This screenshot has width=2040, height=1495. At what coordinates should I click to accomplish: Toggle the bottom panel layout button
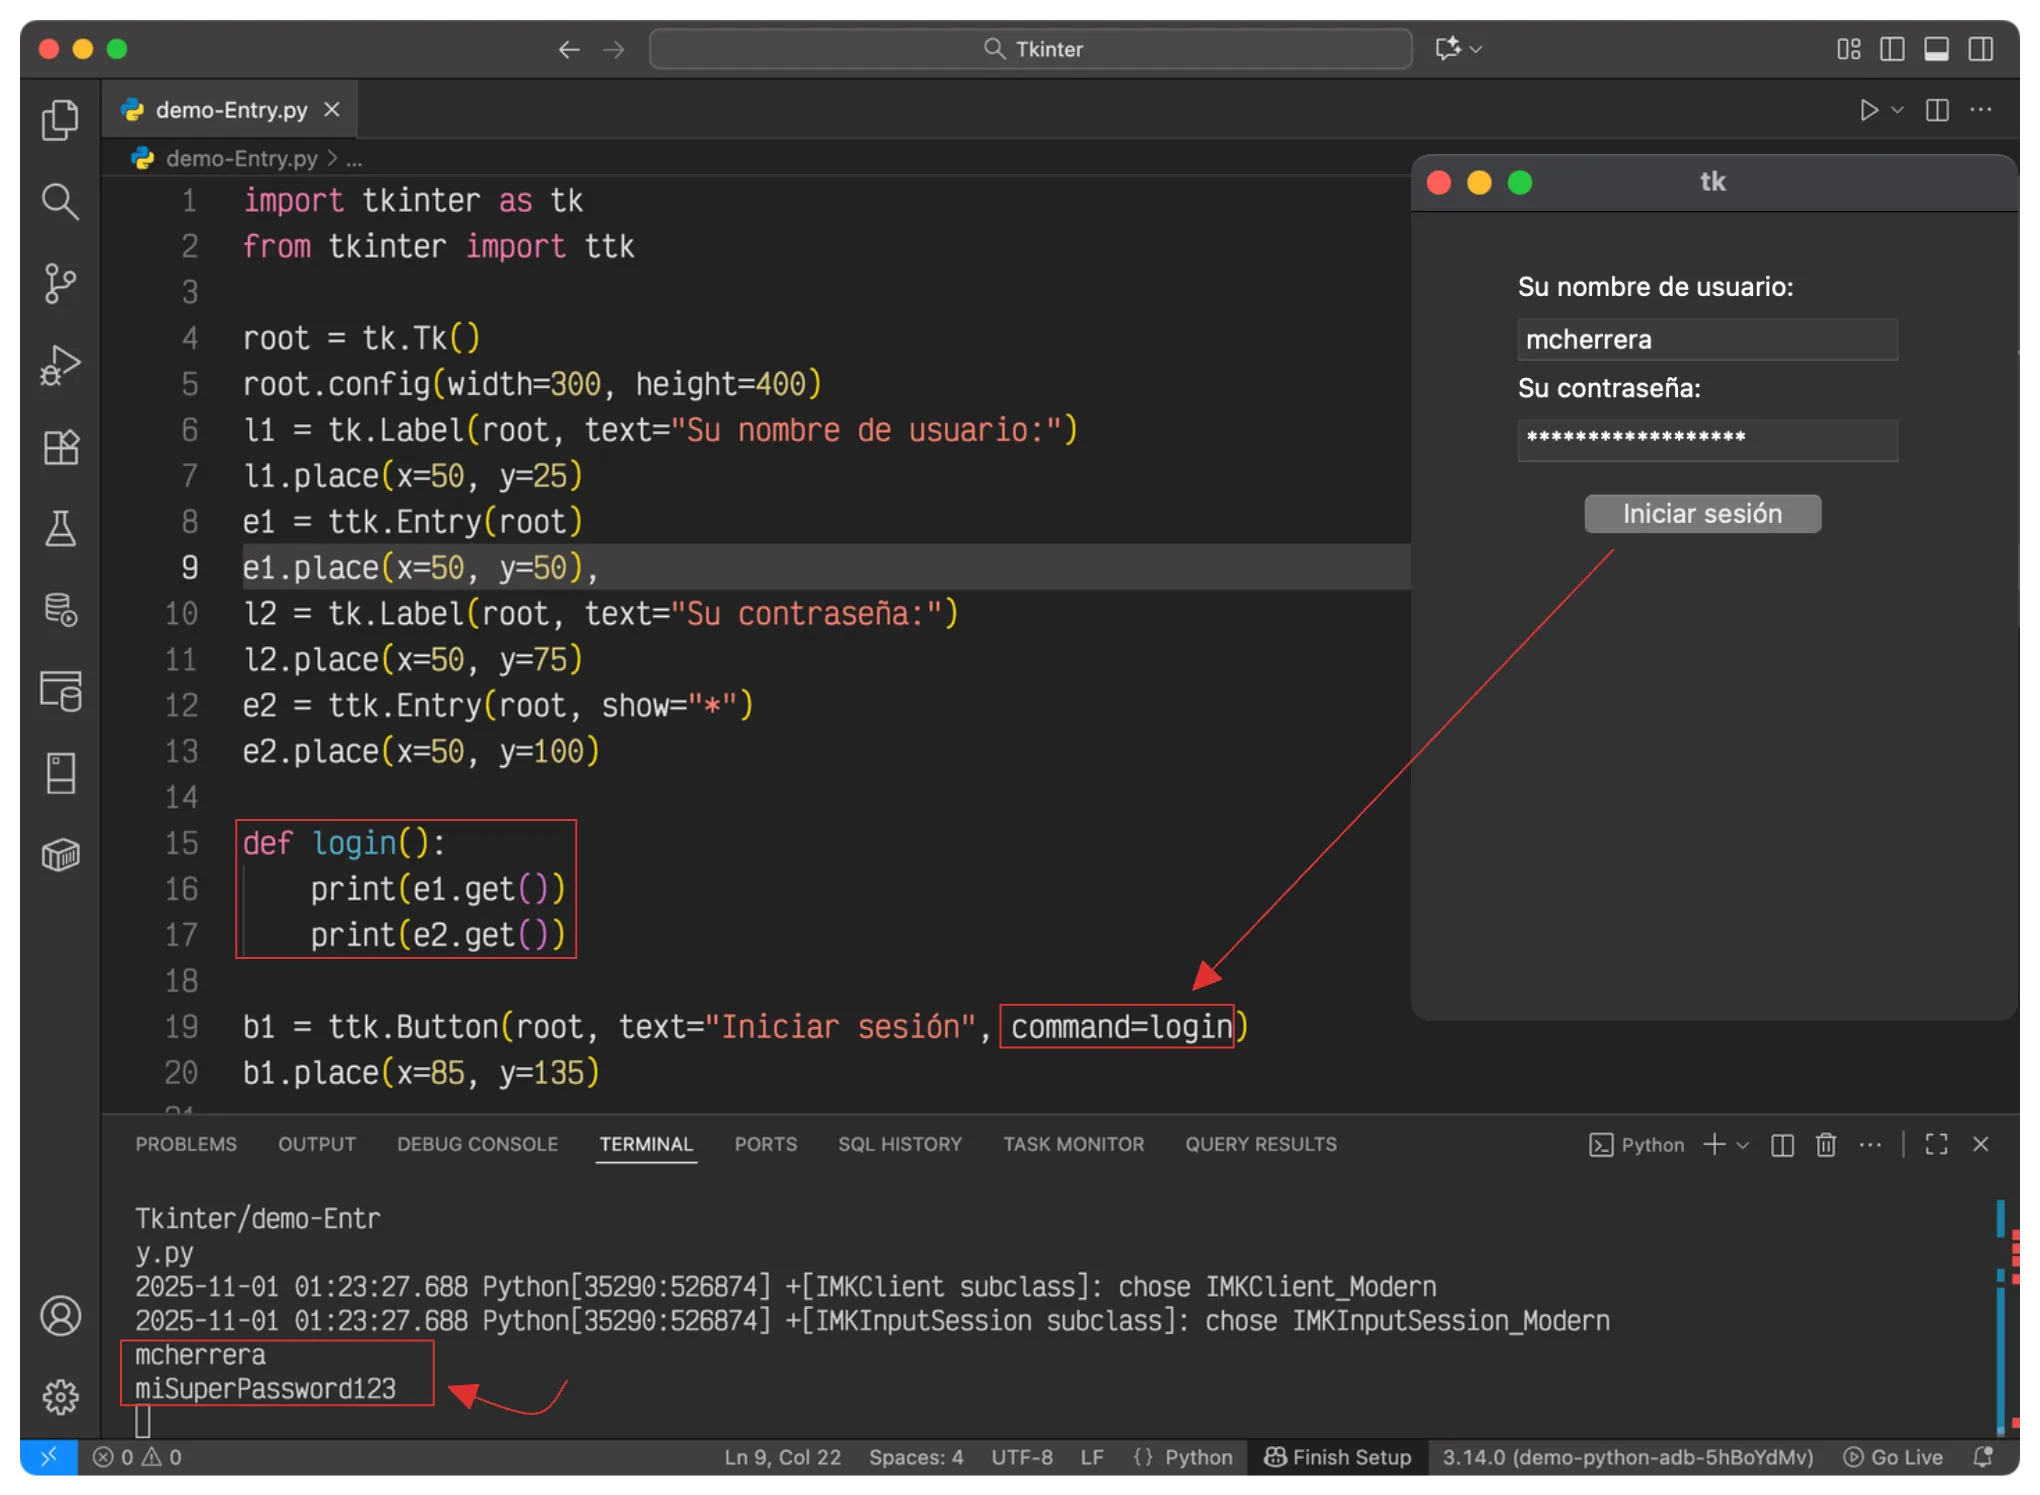click(1936, 49)
